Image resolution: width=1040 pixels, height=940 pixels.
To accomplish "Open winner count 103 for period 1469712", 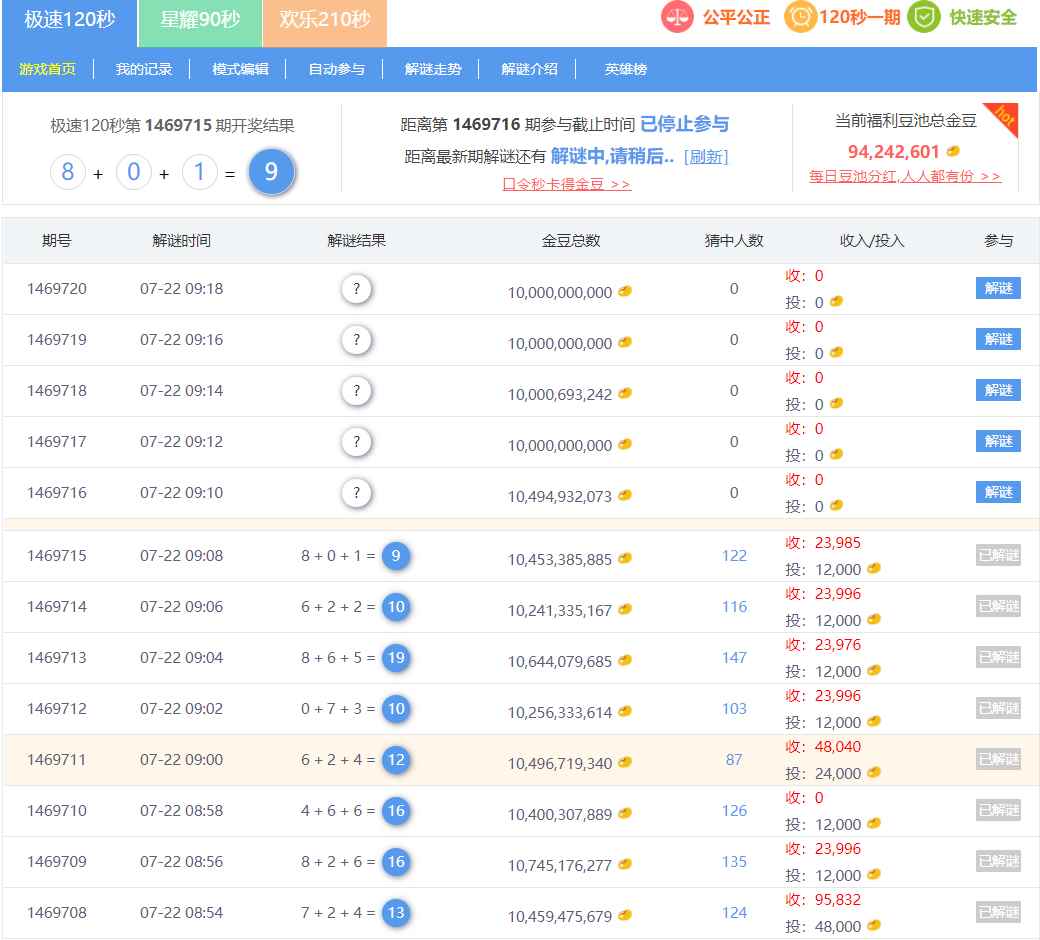I will [734, 709].
